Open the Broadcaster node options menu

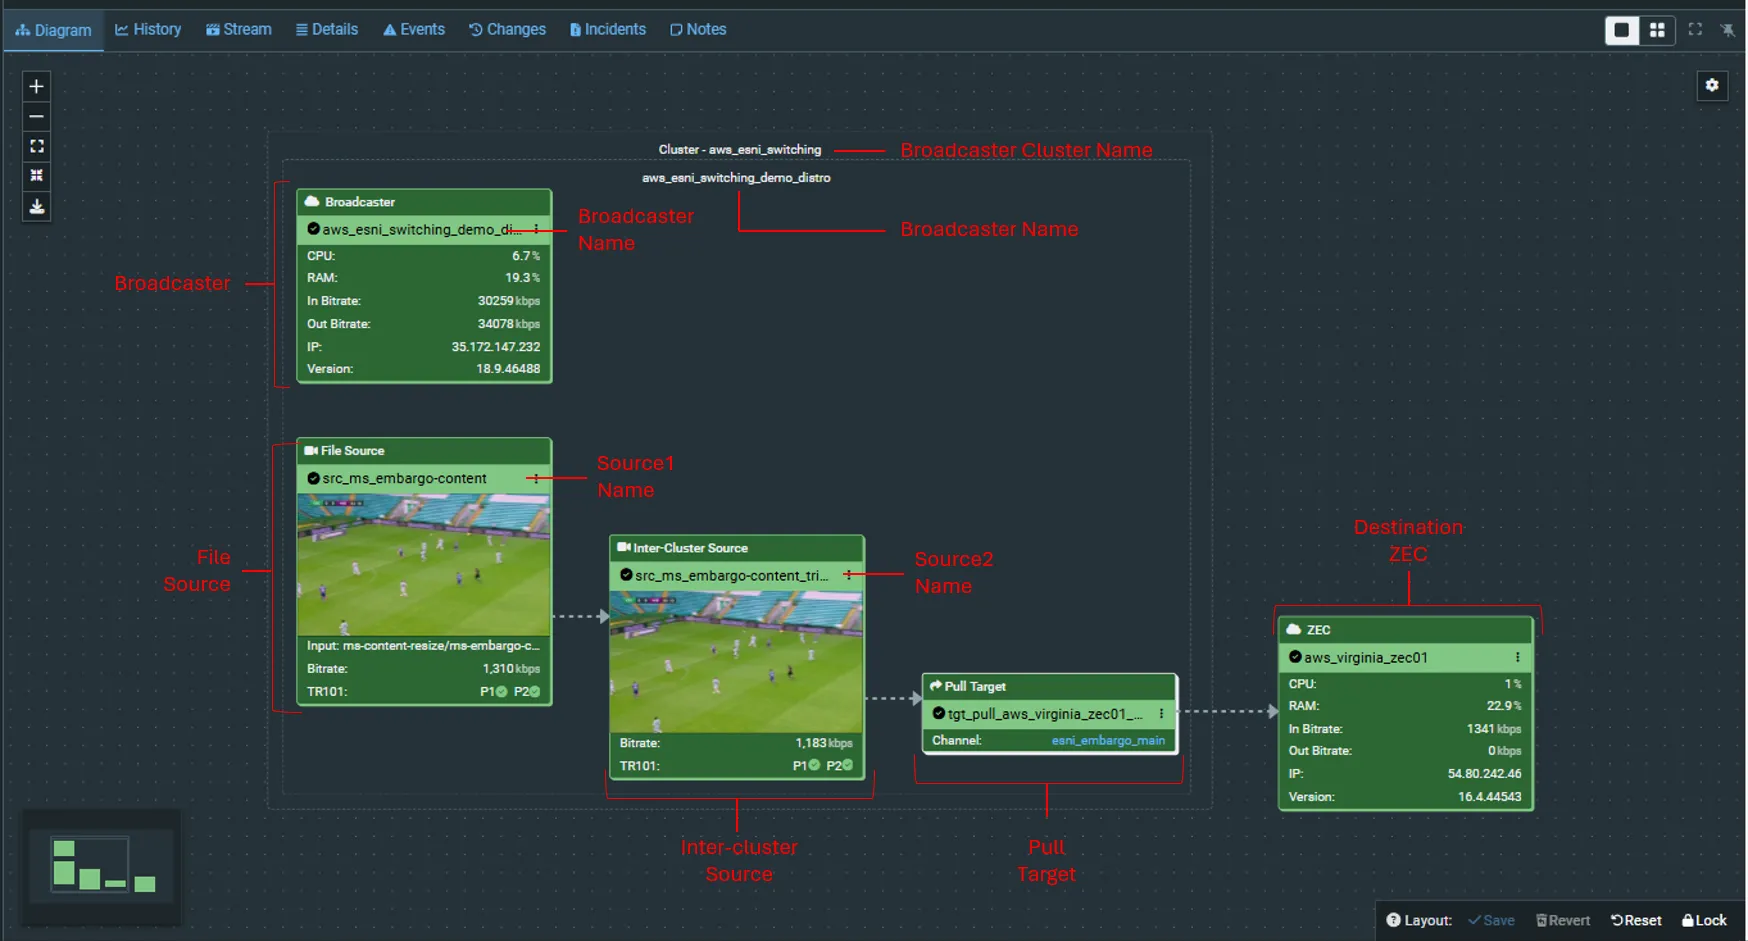tap(537, 229)
